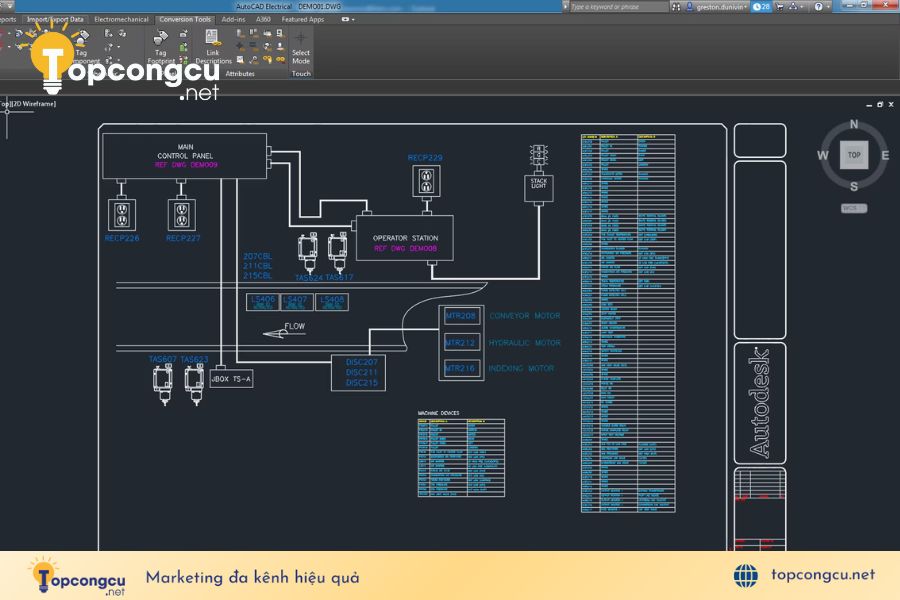Open dropdown arrow beside the help icon

coord(828,7)
